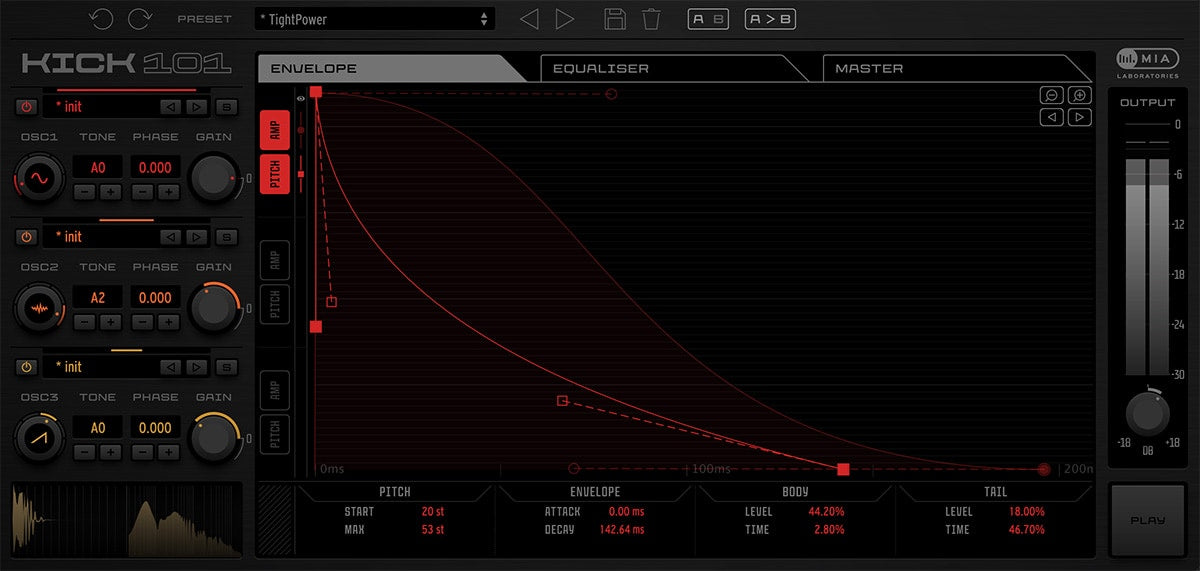Screen dimensions: 1200x571
Task: Zoom out on envelope graph
Action: click(1051, 95)
